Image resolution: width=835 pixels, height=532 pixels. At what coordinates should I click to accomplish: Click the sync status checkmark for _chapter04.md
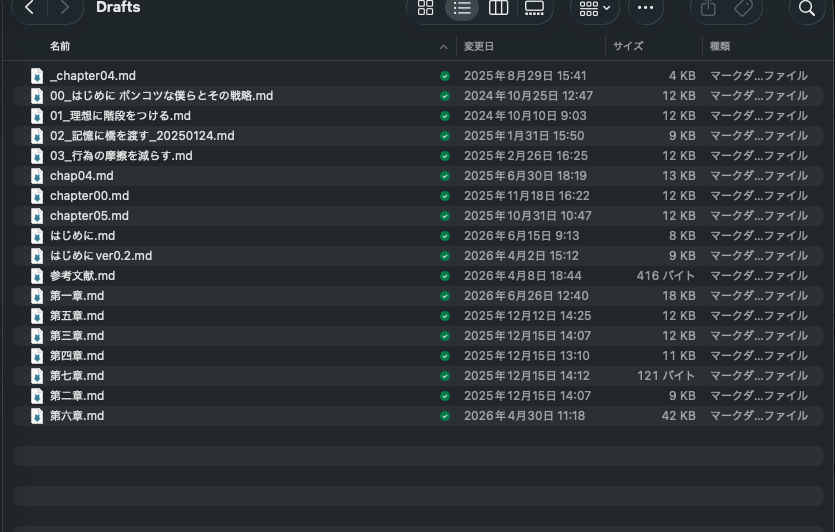coord(445,76)
